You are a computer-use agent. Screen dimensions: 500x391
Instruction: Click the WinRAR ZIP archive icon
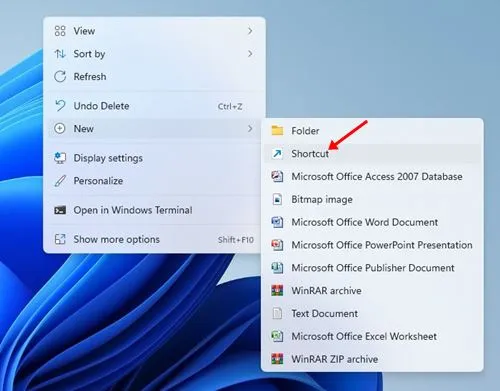click(277, 359)
